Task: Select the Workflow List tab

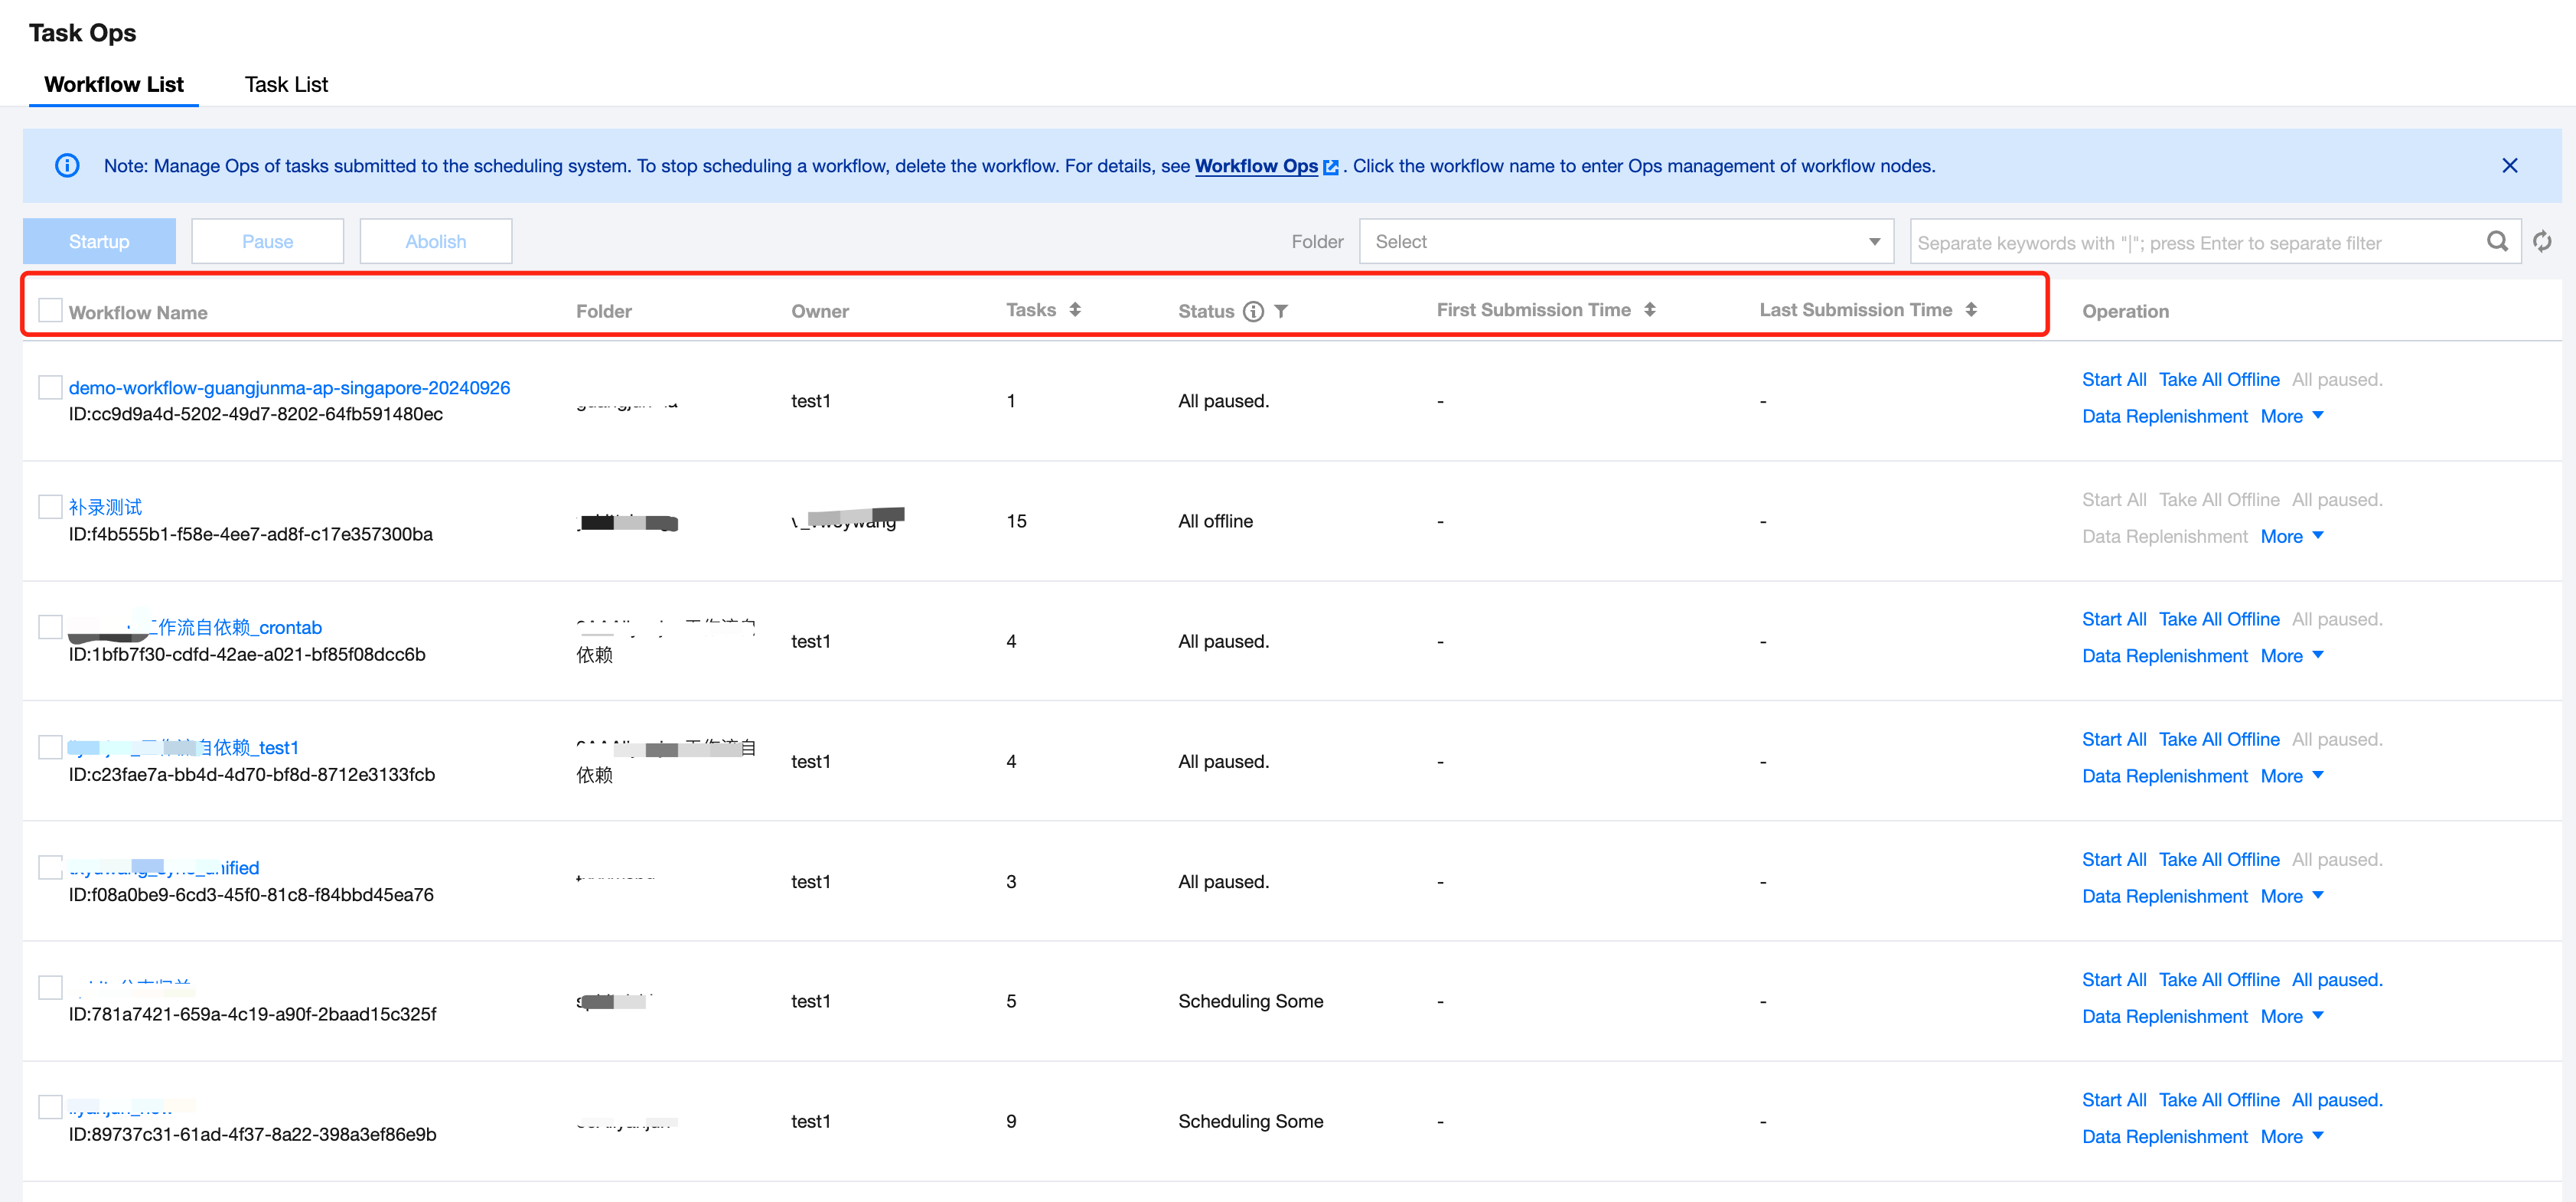Action: (x=114, y=84)
